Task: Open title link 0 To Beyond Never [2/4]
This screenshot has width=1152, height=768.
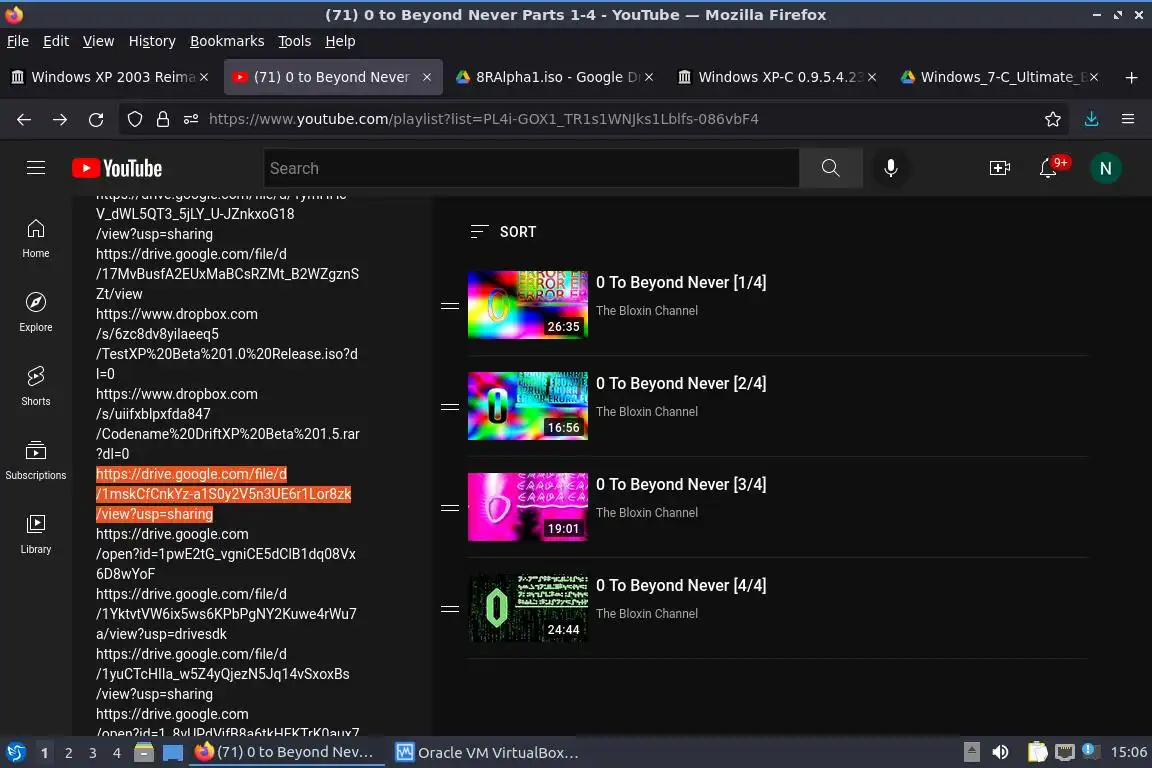Action: pos(681,383)
